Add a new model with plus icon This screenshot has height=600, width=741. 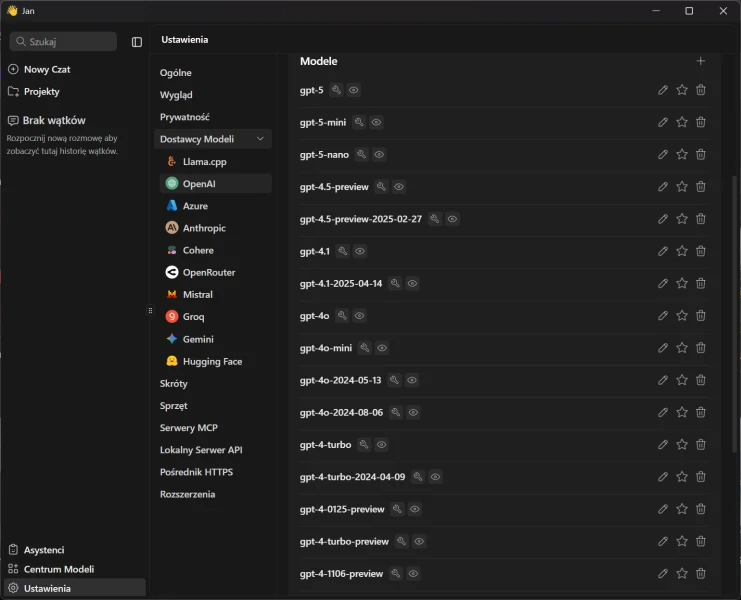(701, 61)
